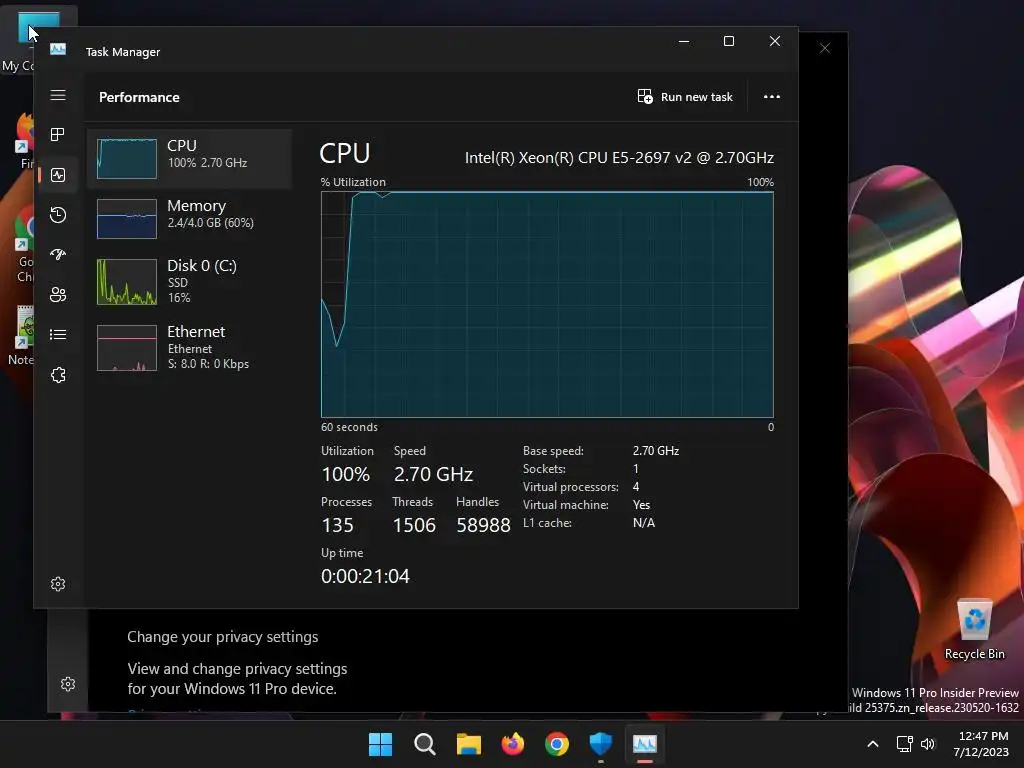Viewport: 1024px width, 768px height.
Task: Click the Performance page heading
Action: pos(139,97)
